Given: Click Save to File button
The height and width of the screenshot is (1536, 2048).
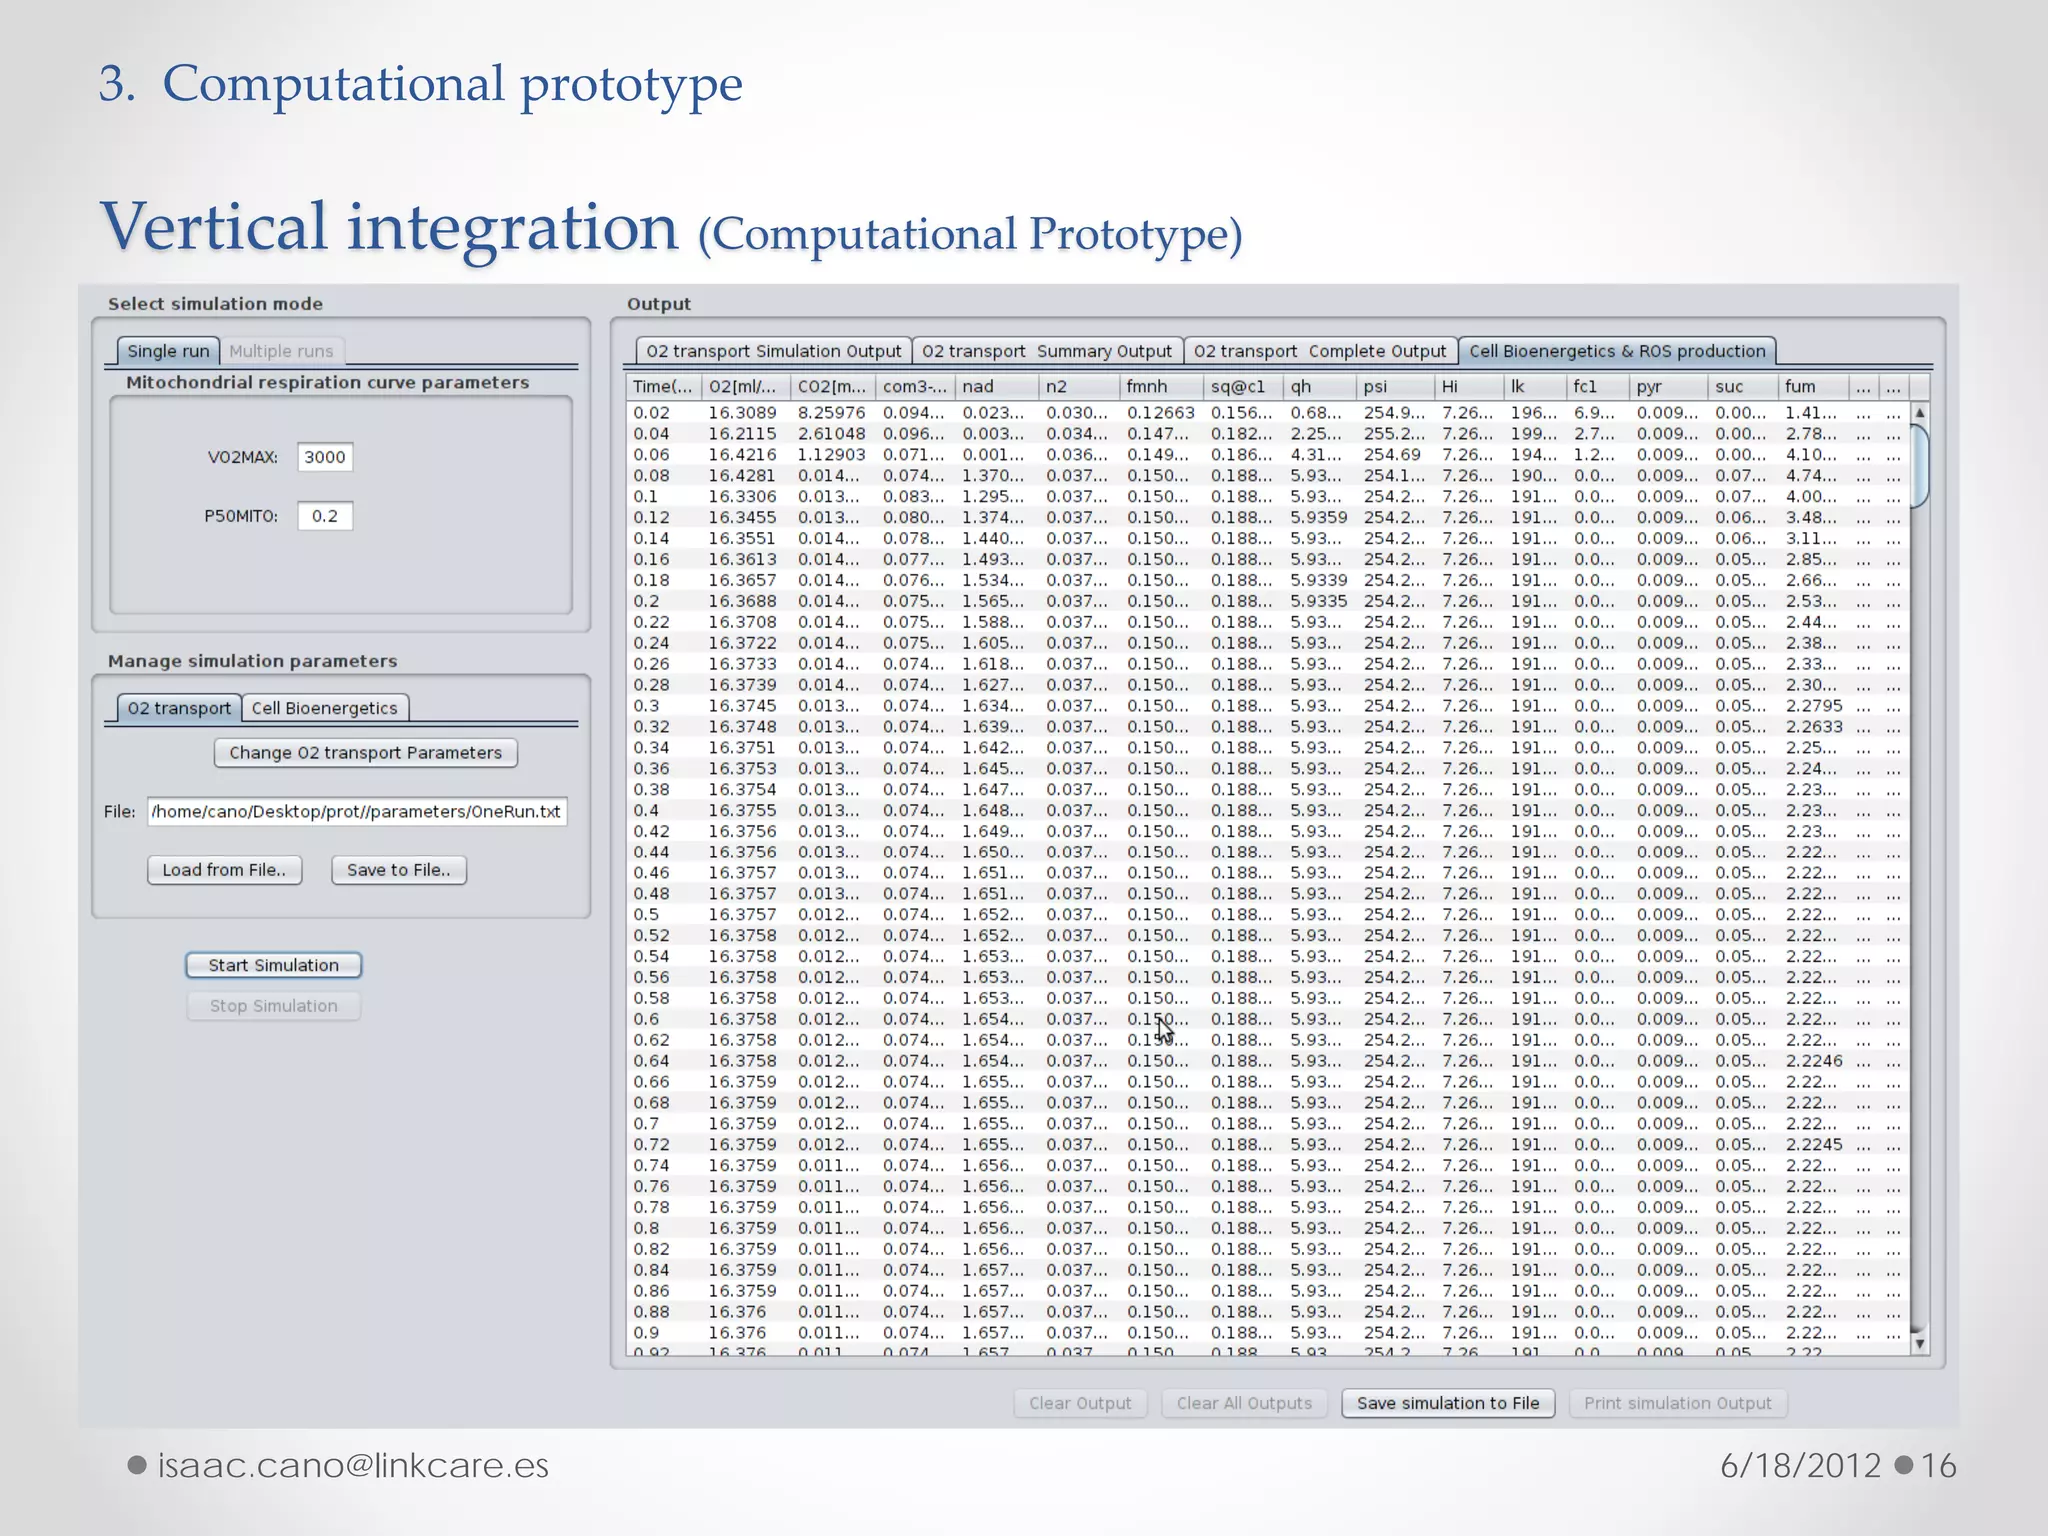Looking at the screenshot, I should point(399,870).
